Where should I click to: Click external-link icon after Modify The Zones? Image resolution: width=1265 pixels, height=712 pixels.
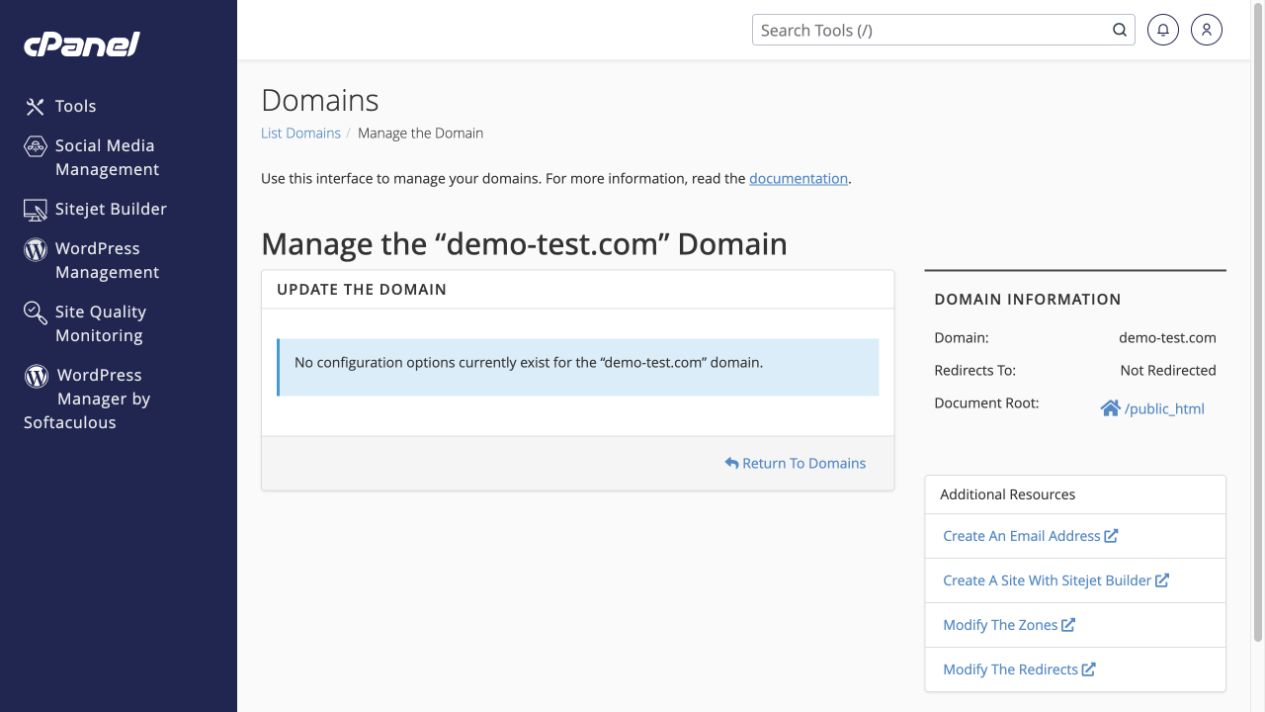[1068, 625]
